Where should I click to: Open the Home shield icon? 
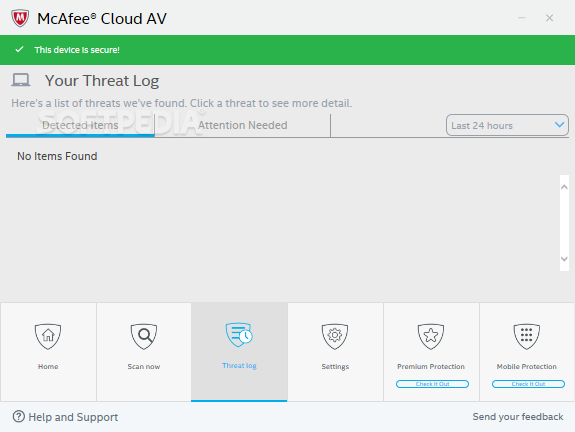(x=48, y=336)
